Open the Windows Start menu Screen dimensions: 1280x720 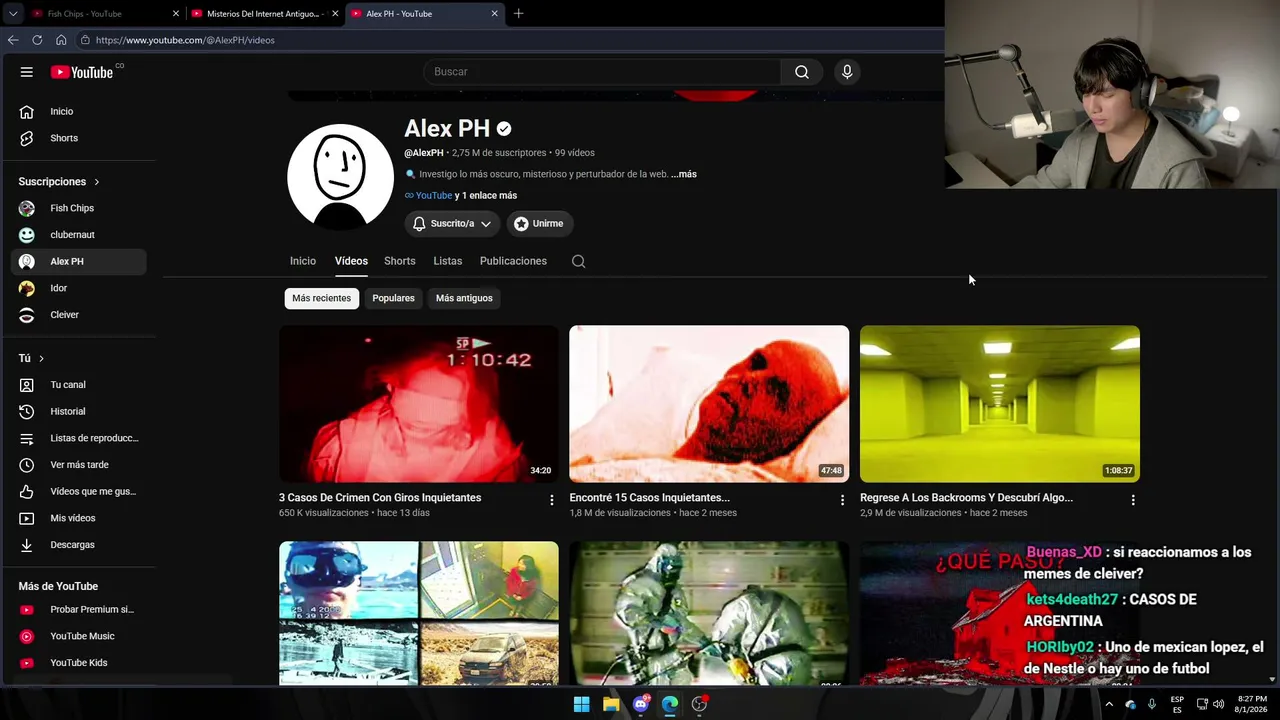point(581,704)
